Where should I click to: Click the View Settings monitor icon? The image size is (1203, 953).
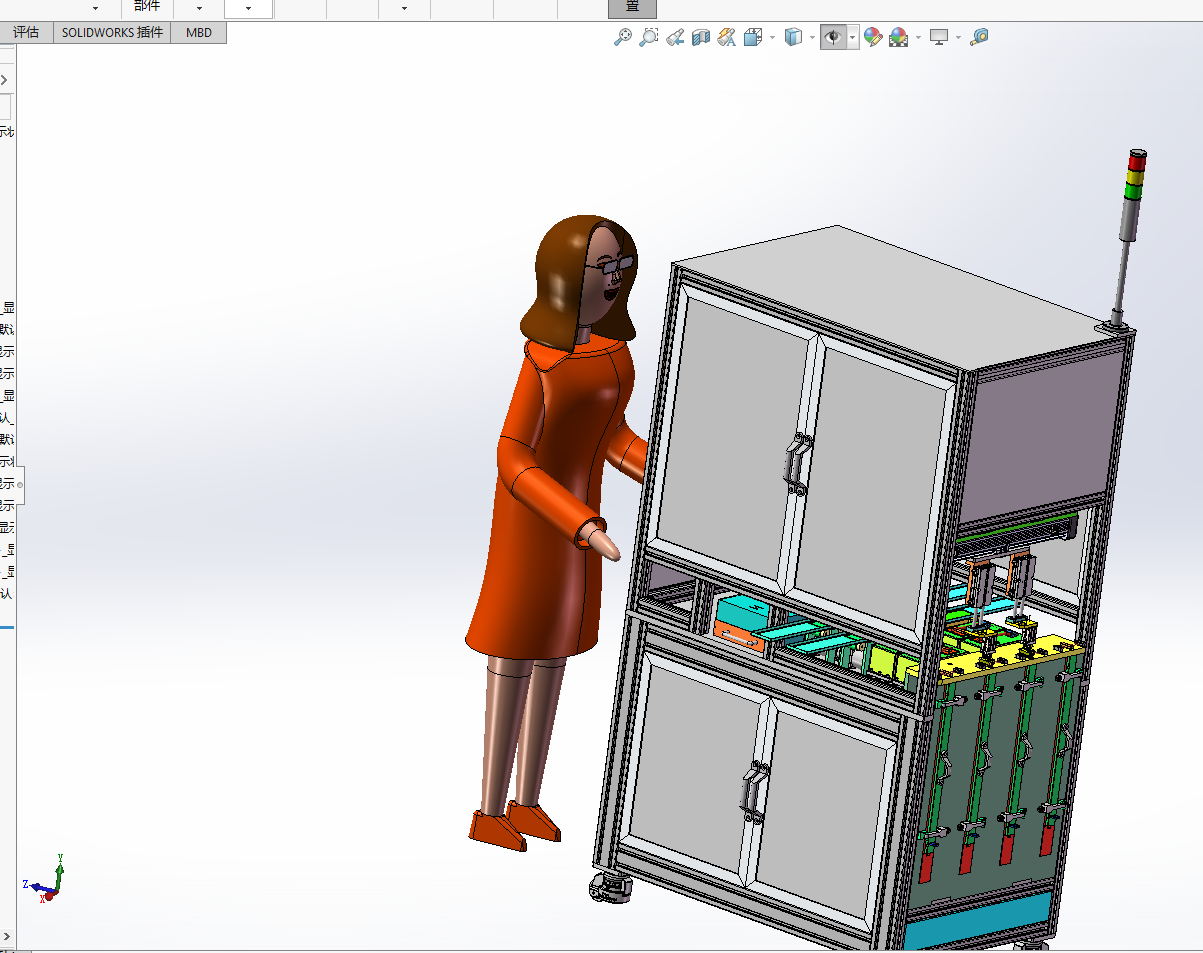coord(938,37)
